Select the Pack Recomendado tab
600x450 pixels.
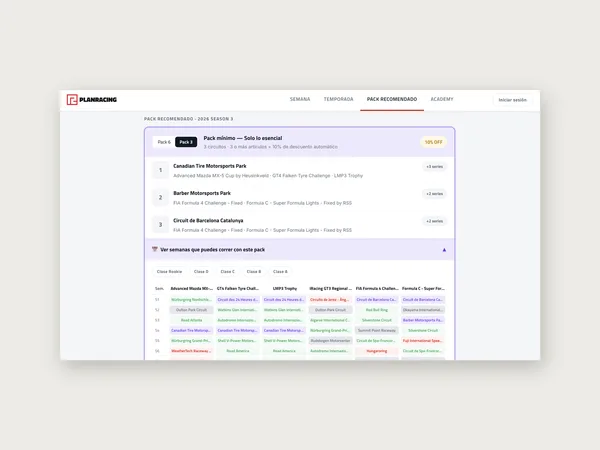coord(392,99)
